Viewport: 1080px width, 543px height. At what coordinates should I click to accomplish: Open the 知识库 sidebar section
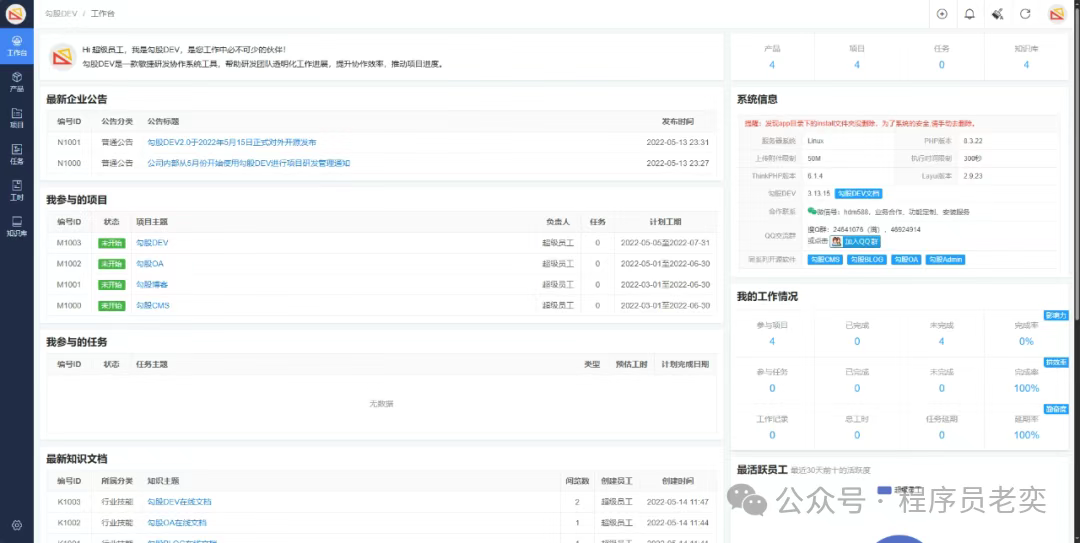[16, 226]
